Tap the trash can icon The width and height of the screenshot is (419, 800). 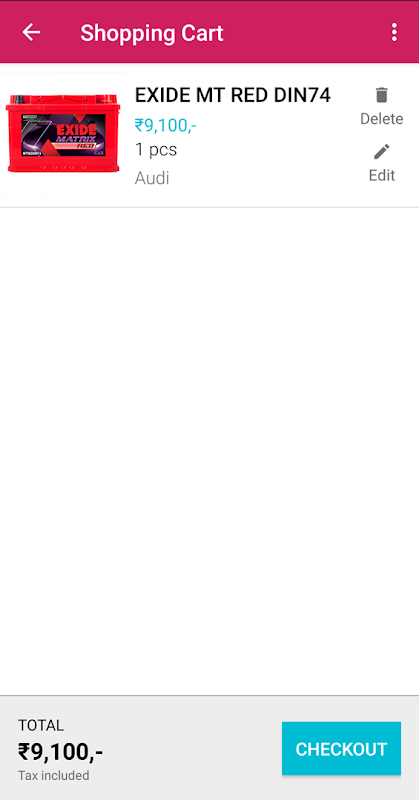[381, 95]
